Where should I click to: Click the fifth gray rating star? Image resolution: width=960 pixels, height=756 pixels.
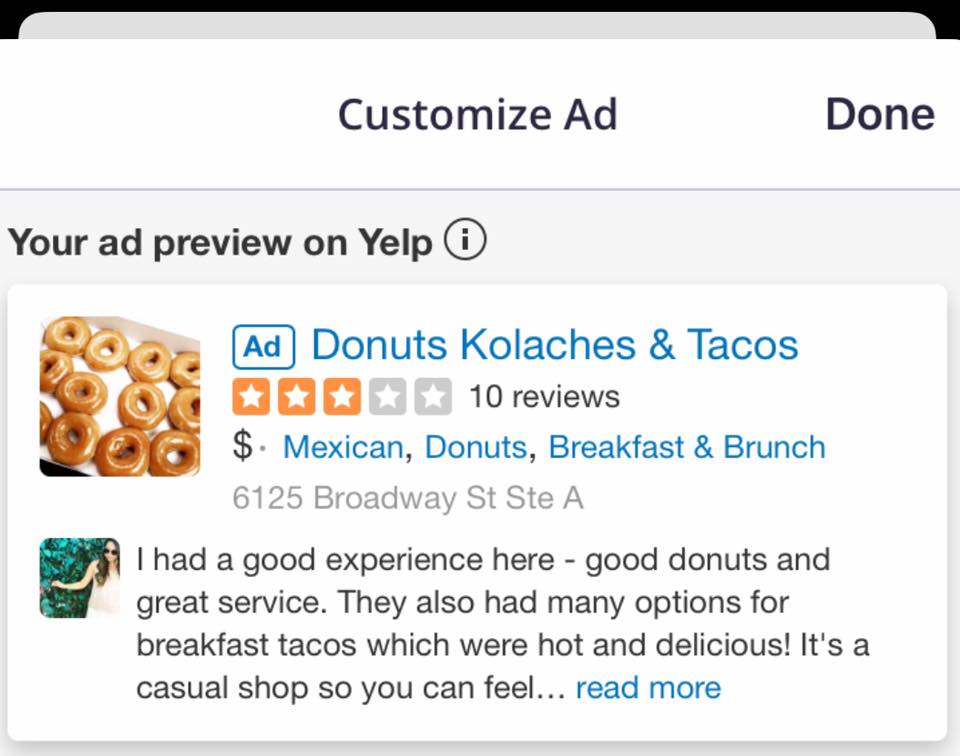[433, 397]
